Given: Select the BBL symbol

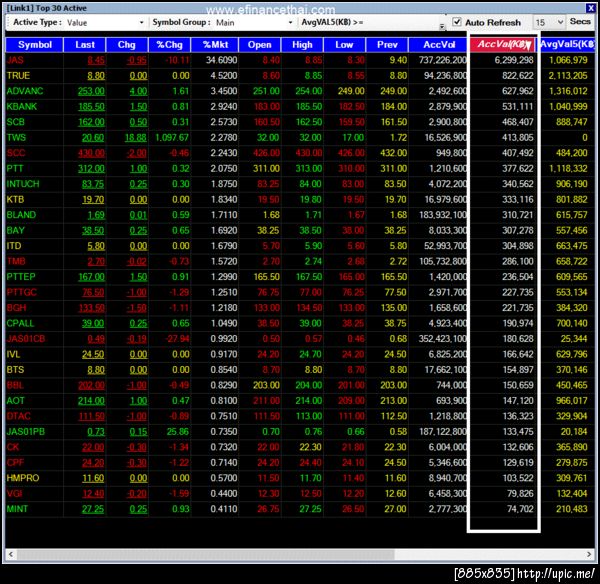Looking at the screenshot, I should [x=15, y=385].
